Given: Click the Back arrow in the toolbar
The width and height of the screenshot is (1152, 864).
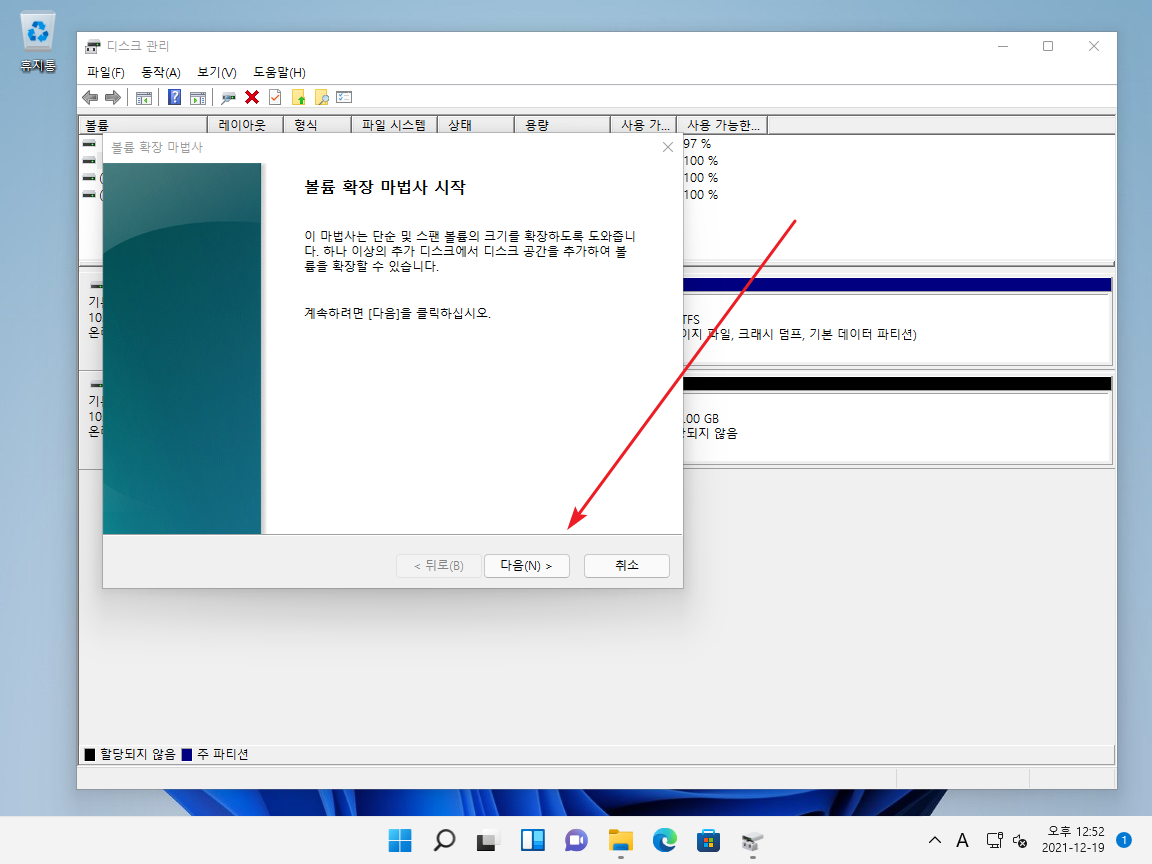Looking at the screenshot, I should tap(90, 97).
